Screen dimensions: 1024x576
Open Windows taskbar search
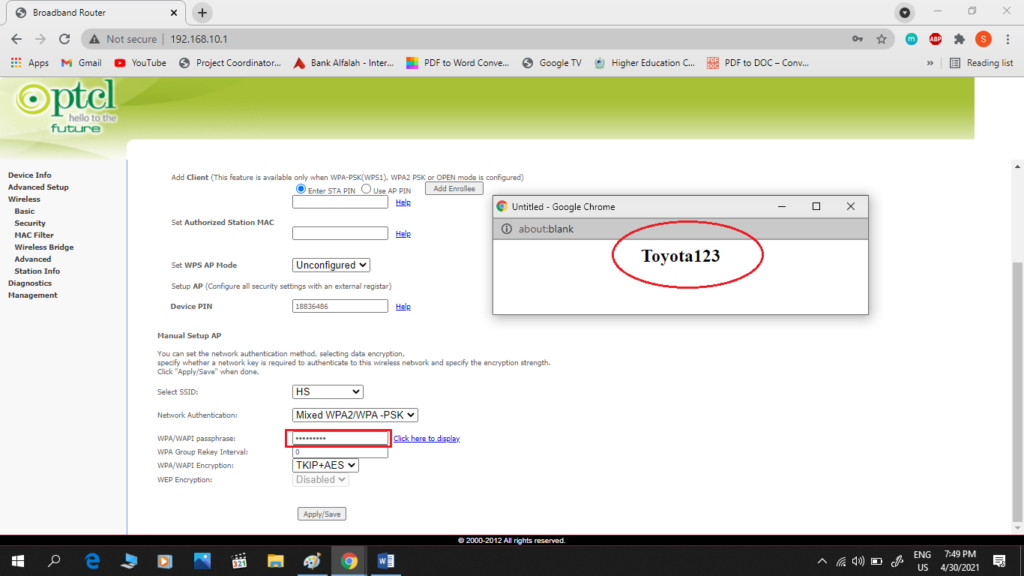pyautogui.click(x=54, y=561)
